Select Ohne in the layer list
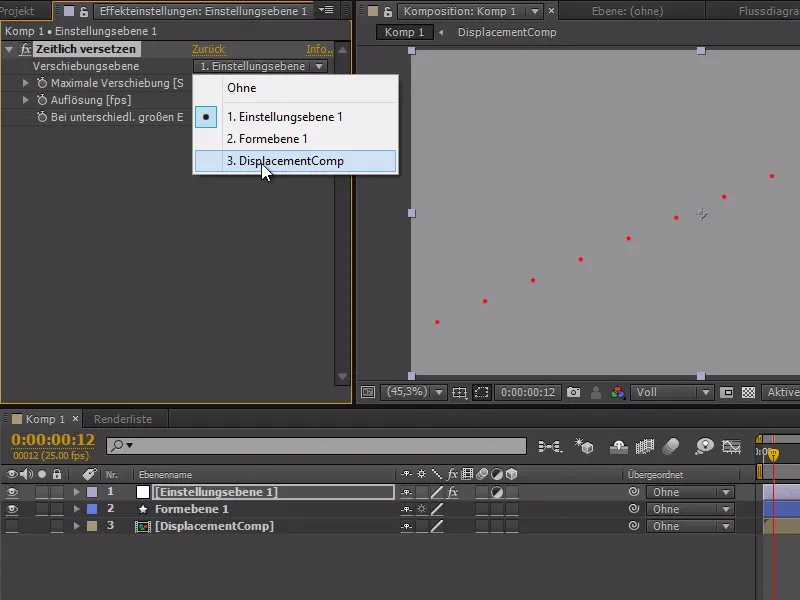This screenshot has height=600, width=800. point(295,88)
